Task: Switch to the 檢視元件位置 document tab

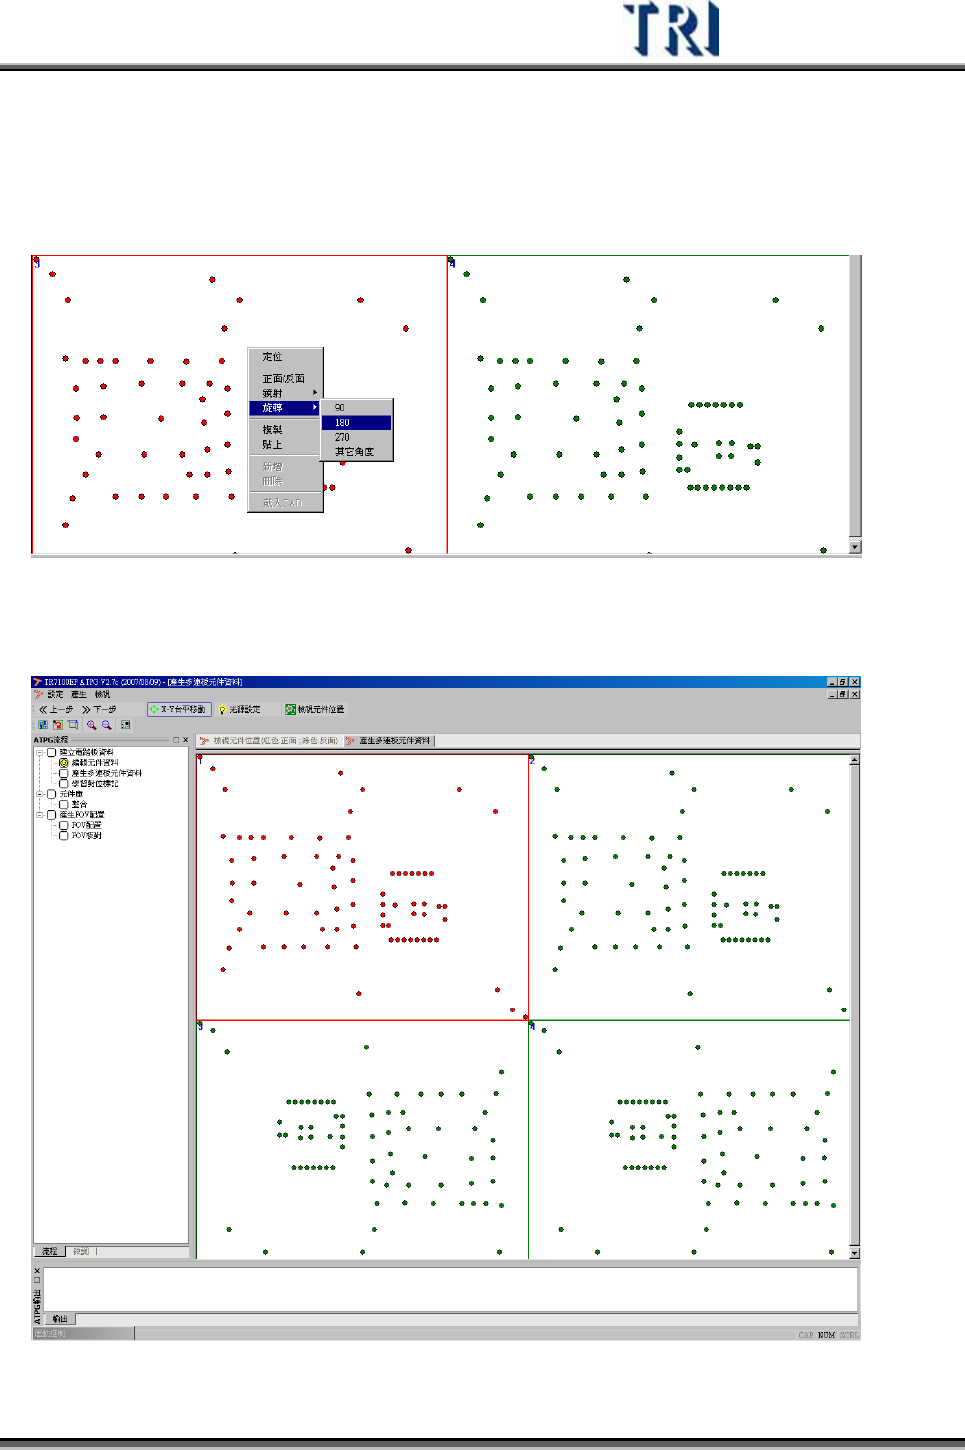Action: (269, 741)
